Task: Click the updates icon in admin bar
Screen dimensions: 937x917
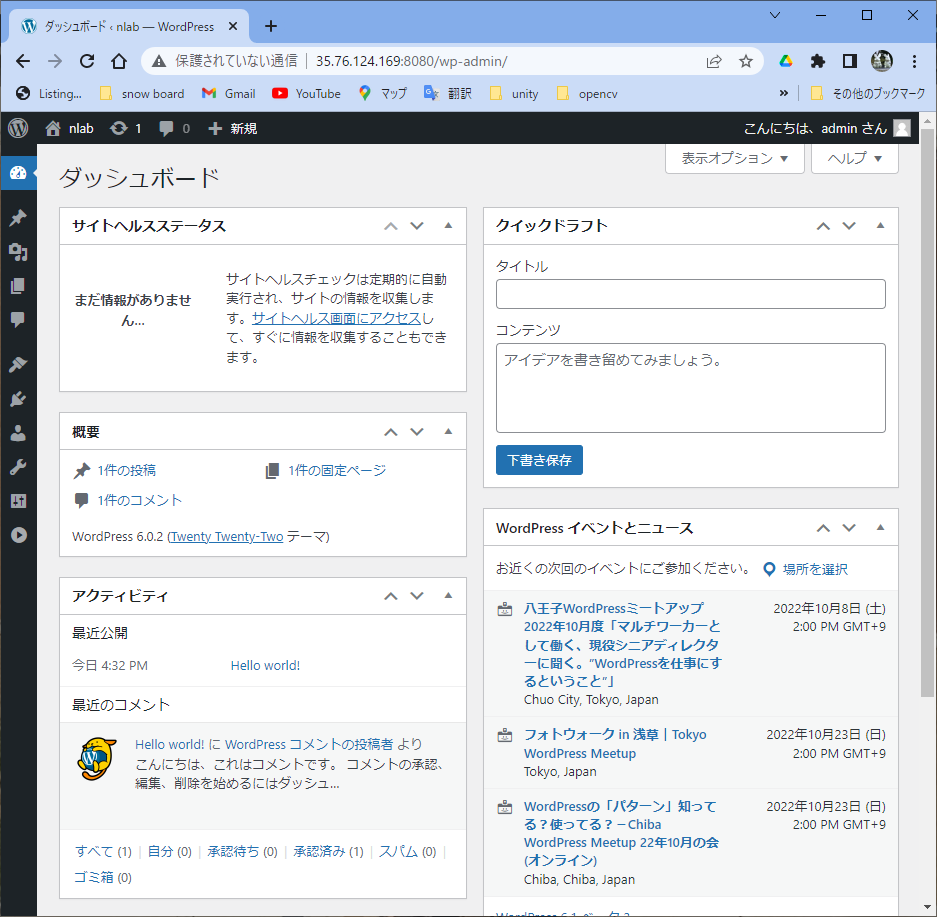Action: tap(125, 128)
